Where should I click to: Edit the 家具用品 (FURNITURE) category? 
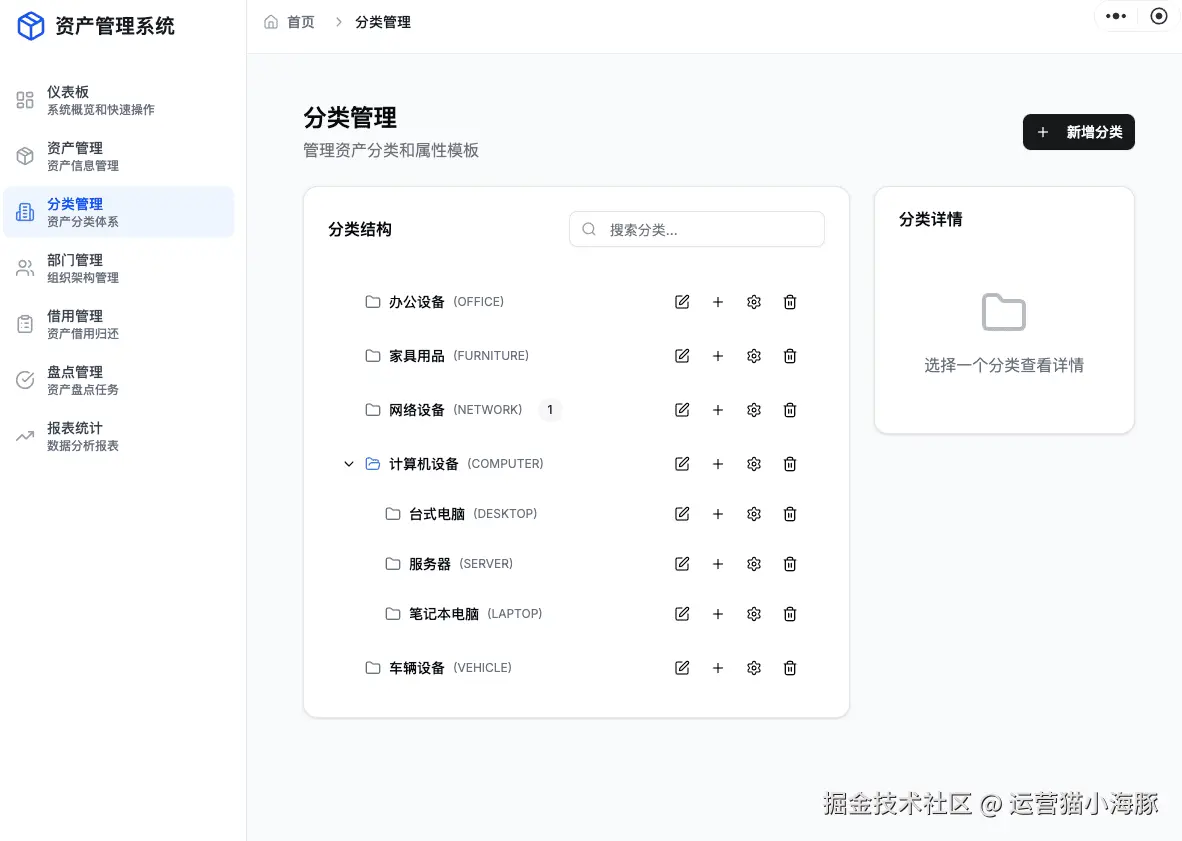682,356
